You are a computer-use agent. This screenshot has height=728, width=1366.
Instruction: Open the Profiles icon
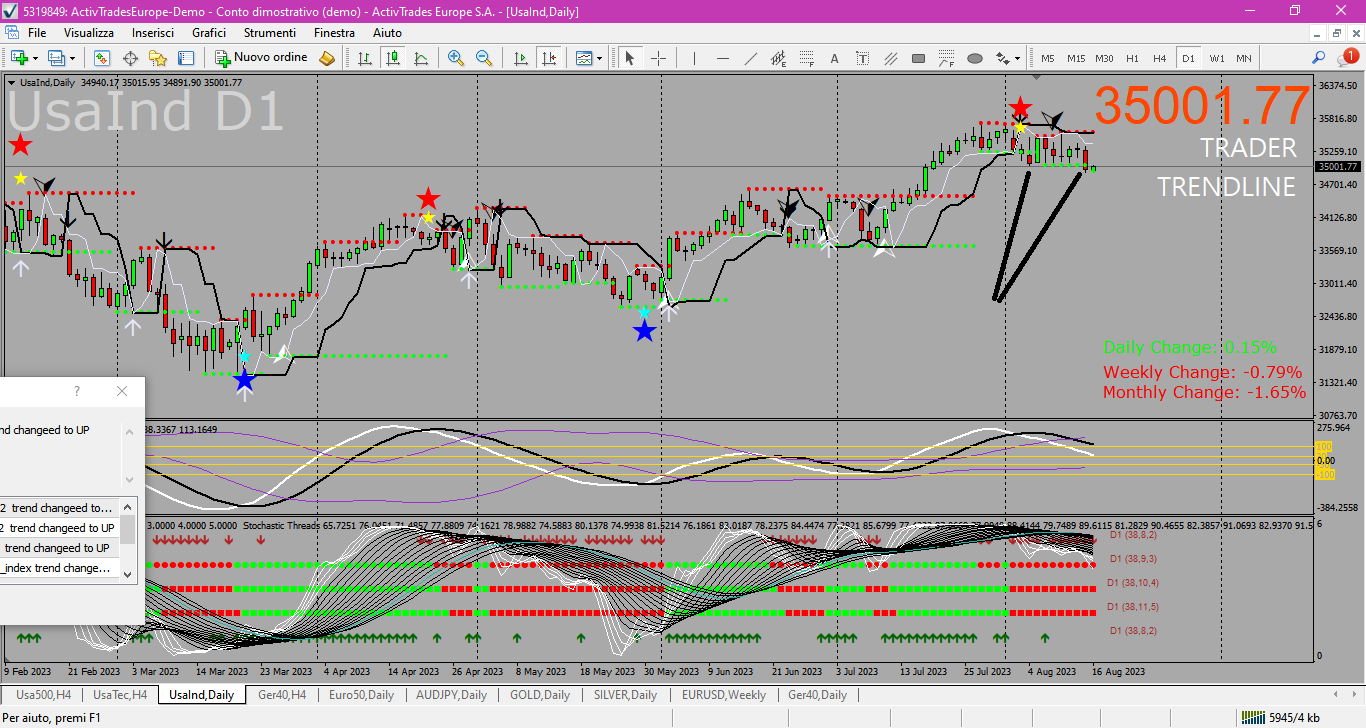pyautogui.click(x=56, y=58)
